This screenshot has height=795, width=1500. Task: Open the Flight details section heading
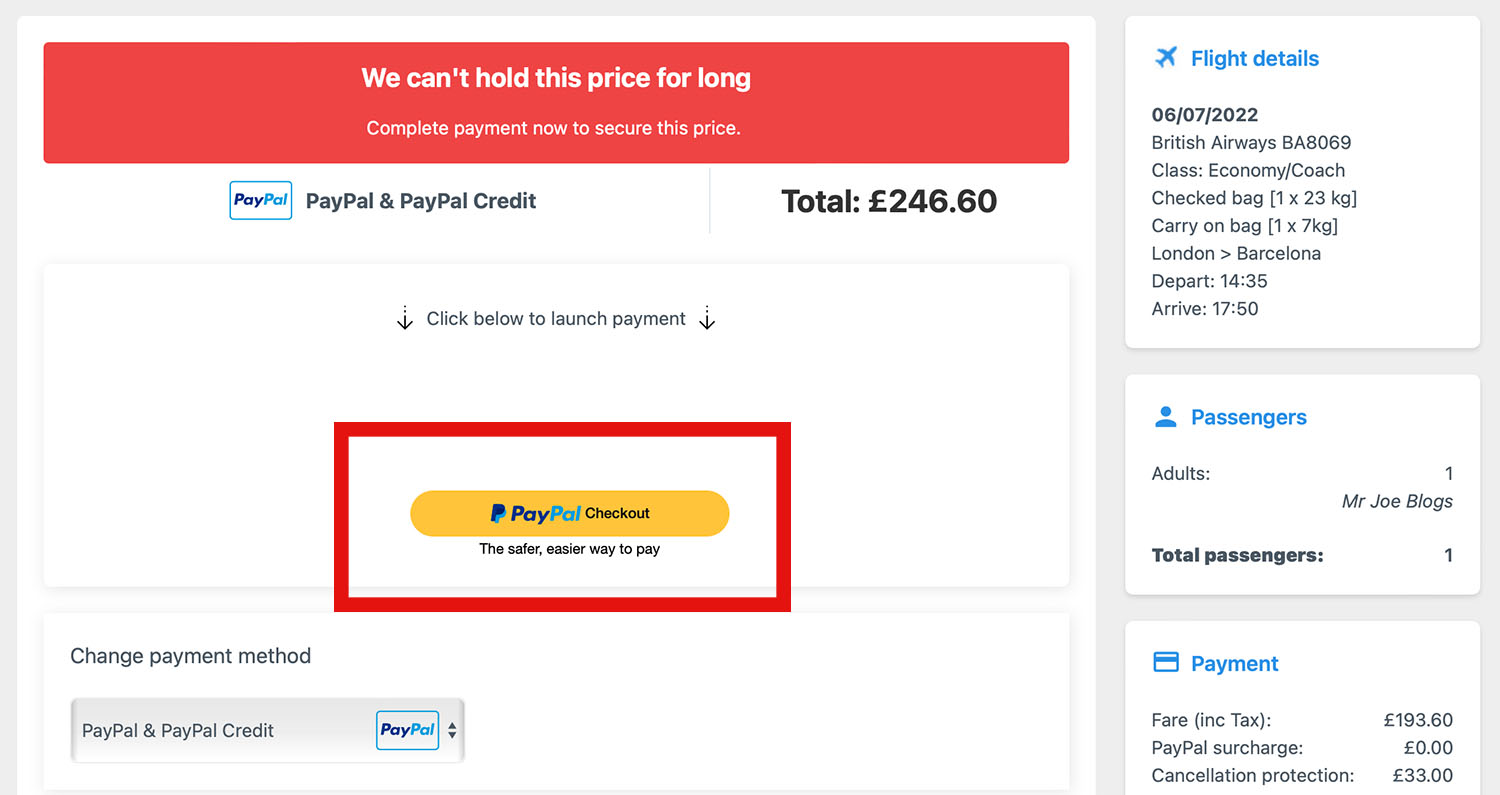(1254, 58)
